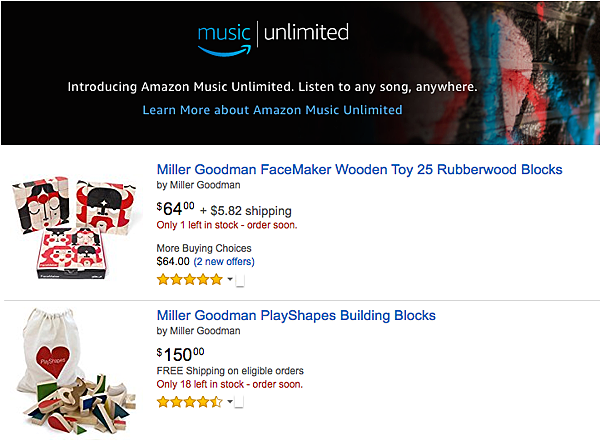Open Miller Goodman PlayShapes Building Blocks listing
The height and width of the screenshot is (441, 600).
(296, 315)
